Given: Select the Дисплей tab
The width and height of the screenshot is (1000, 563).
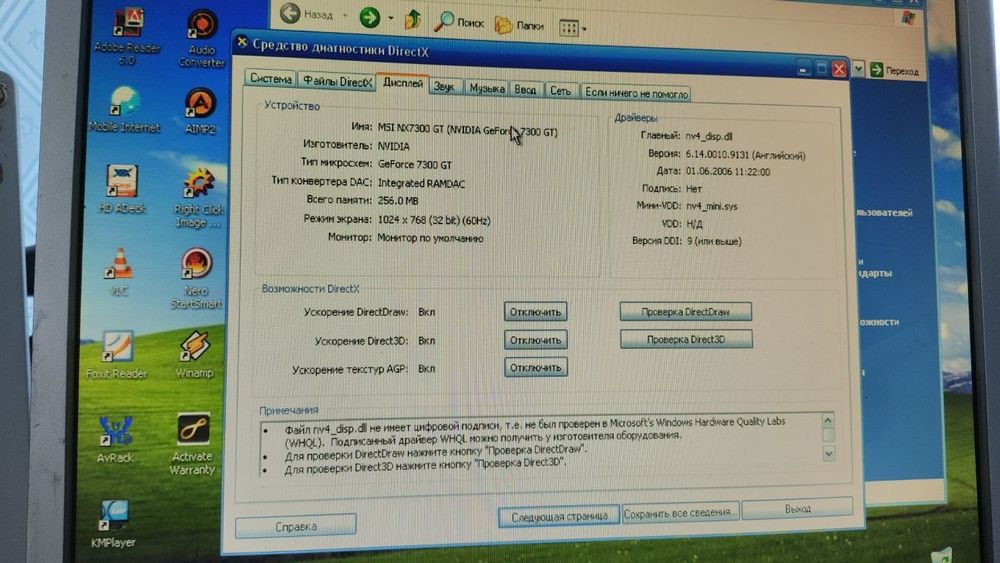Looking at the screenshot, I should tap(402, 83).
